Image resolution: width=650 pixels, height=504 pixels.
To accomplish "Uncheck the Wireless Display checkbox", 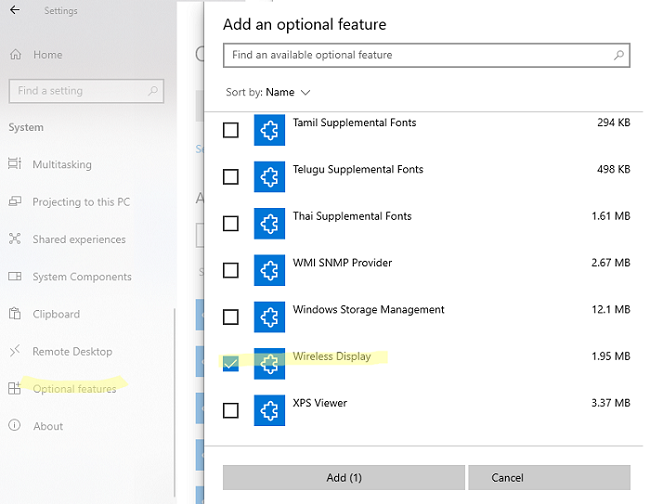I will 230,364.
